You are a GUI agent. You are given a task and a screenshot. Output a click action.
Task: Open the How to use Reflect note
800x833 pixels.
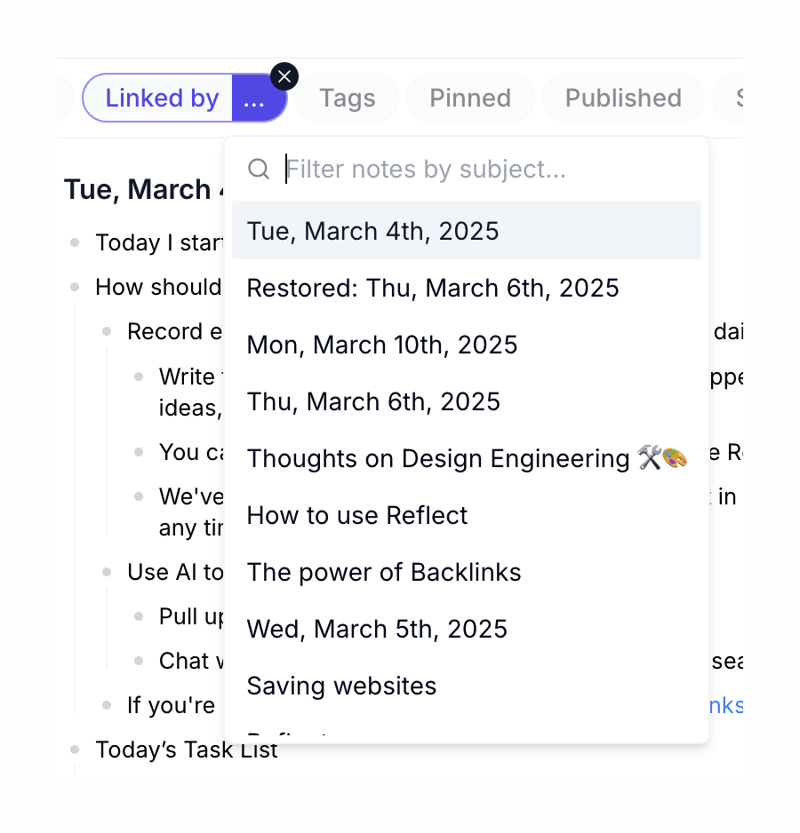[x=357, y=515]
